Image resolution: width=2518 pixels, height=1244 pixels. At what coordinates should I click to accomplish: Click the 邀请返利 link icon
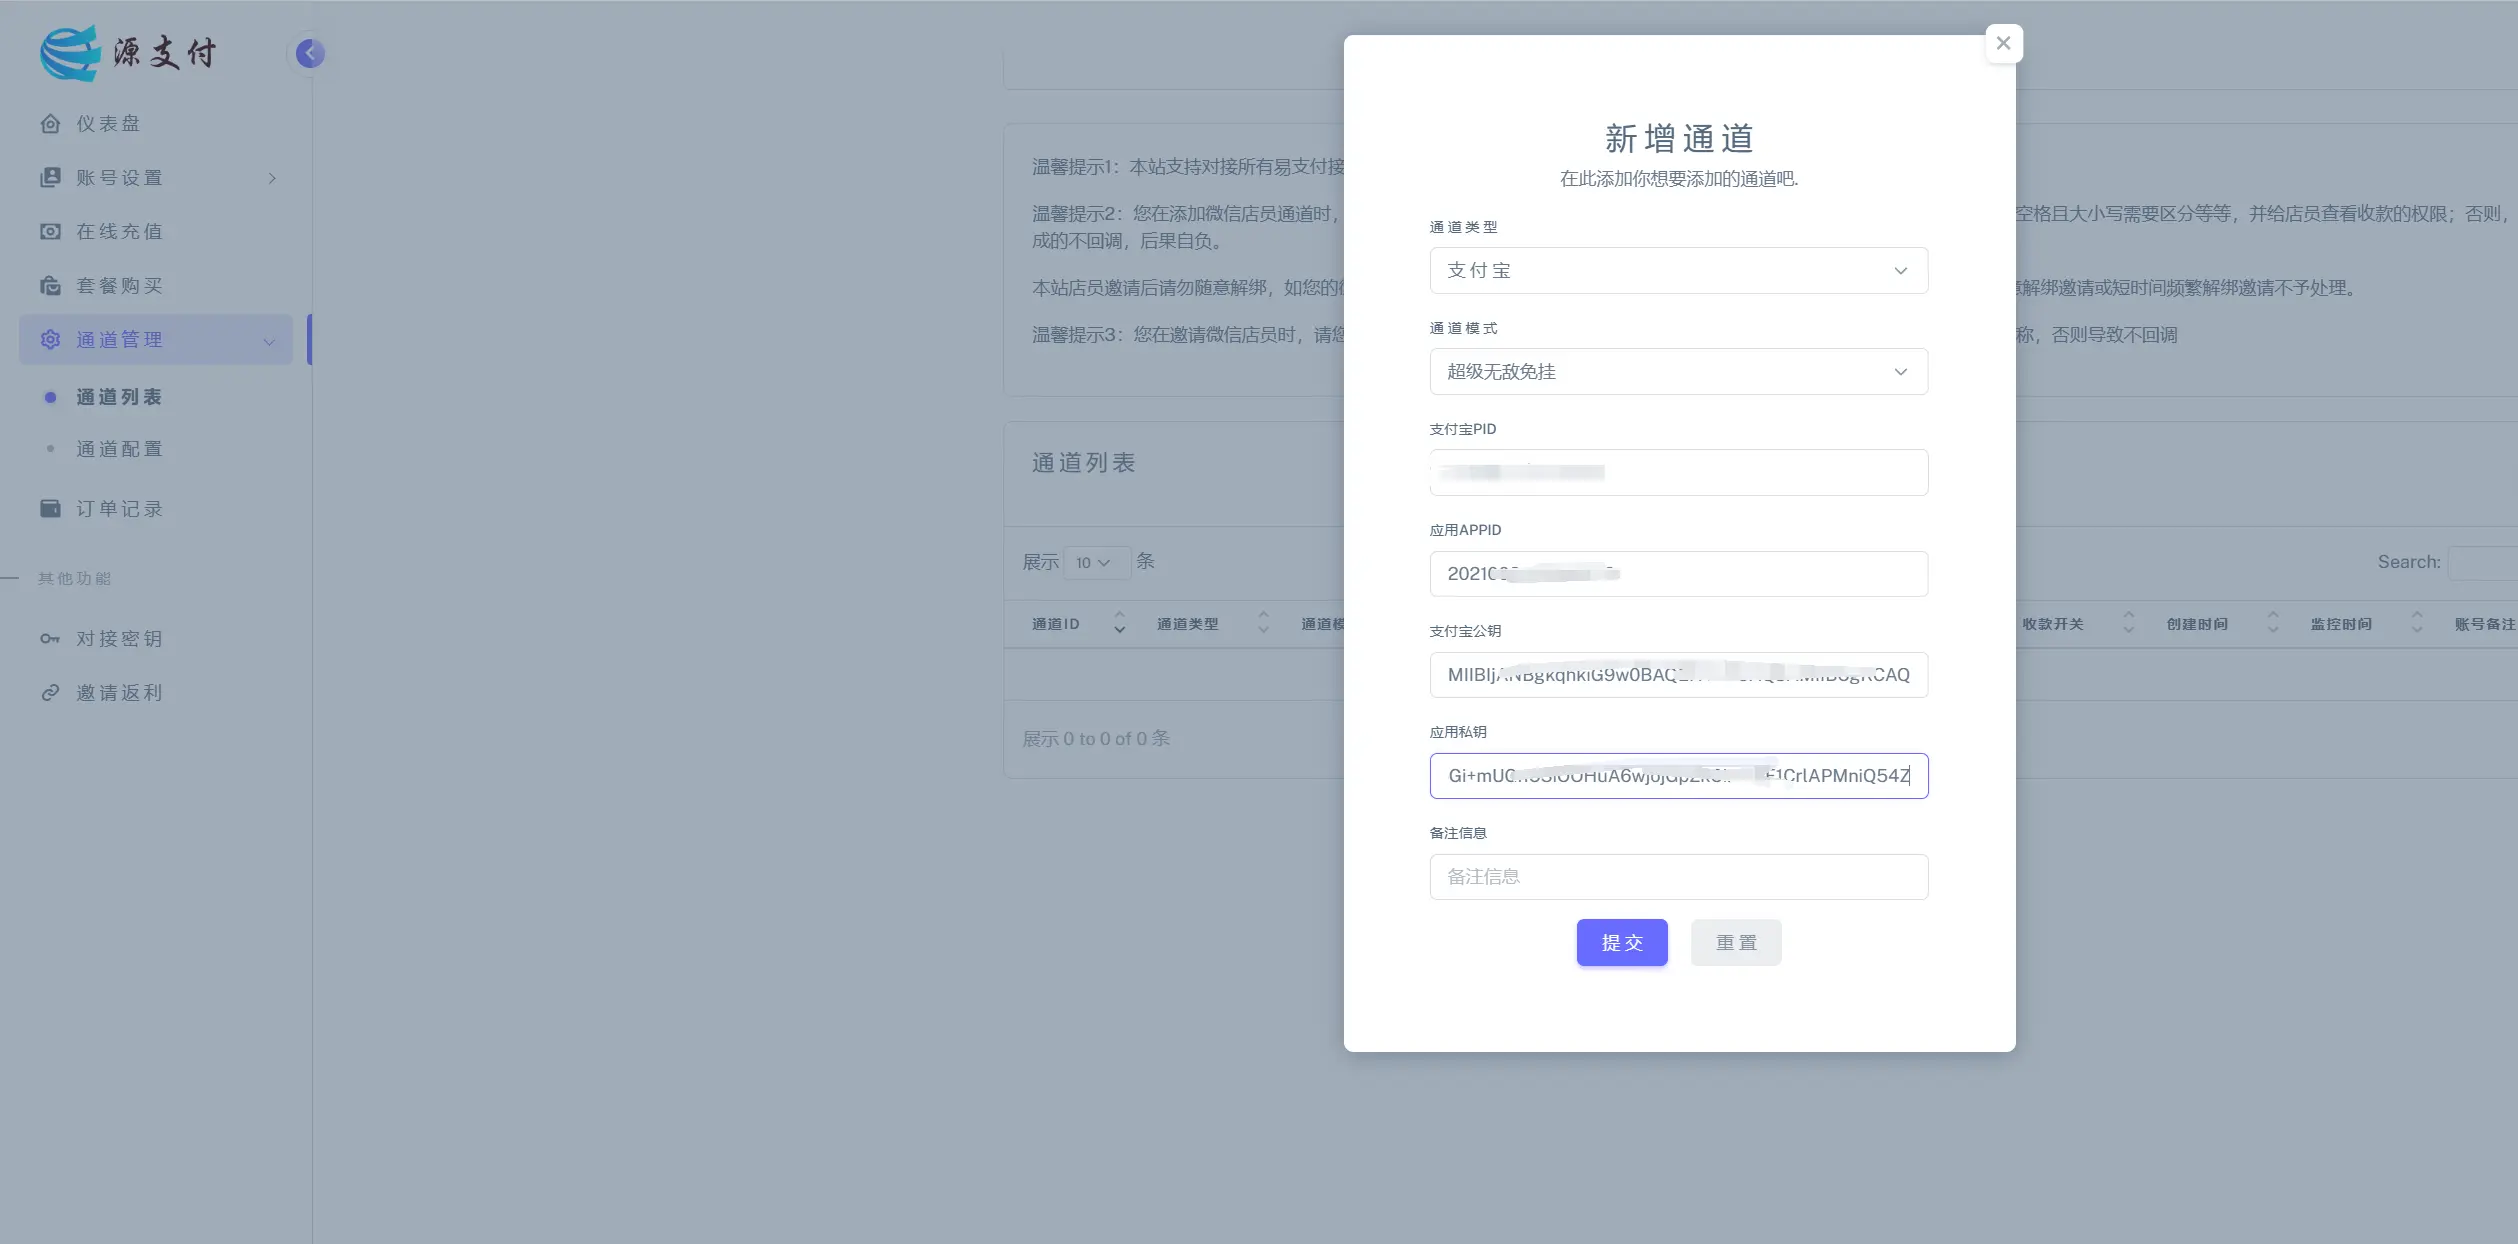(50, 693)
